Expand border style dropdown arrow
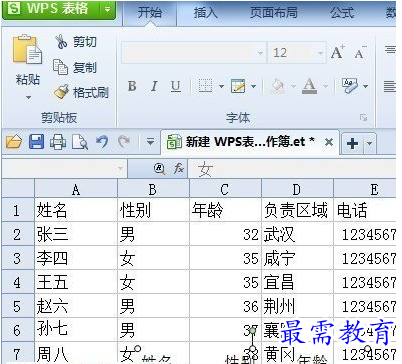Viewport: 402px width, 364px height. [x=221, y=87]
